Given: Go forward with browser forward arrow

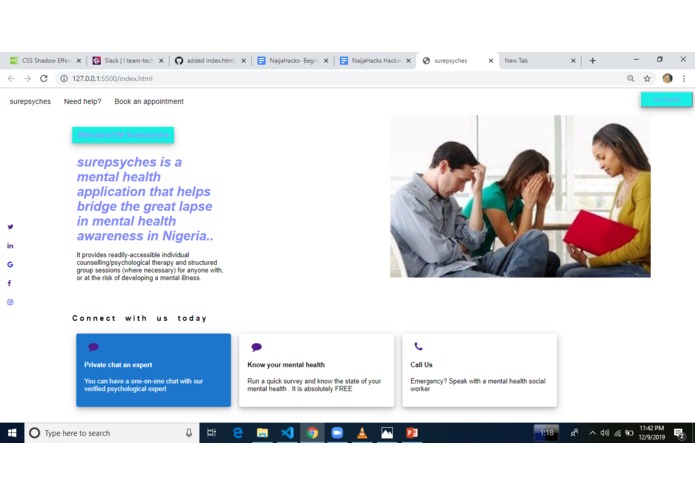Looking at the screenshot, I should (x=27, y=78).
